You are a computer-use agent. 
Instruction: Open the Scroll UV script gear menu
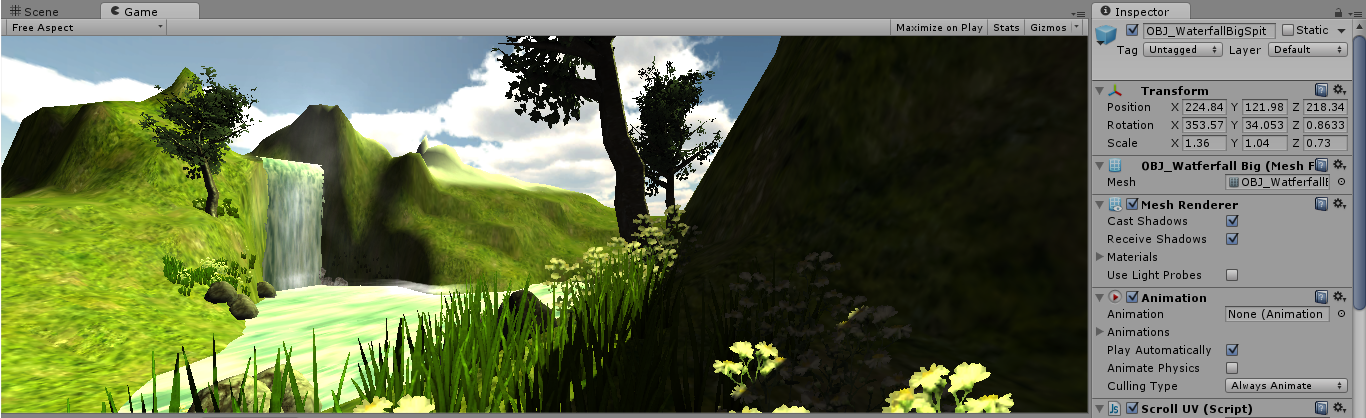click(x=1339, y=408)
